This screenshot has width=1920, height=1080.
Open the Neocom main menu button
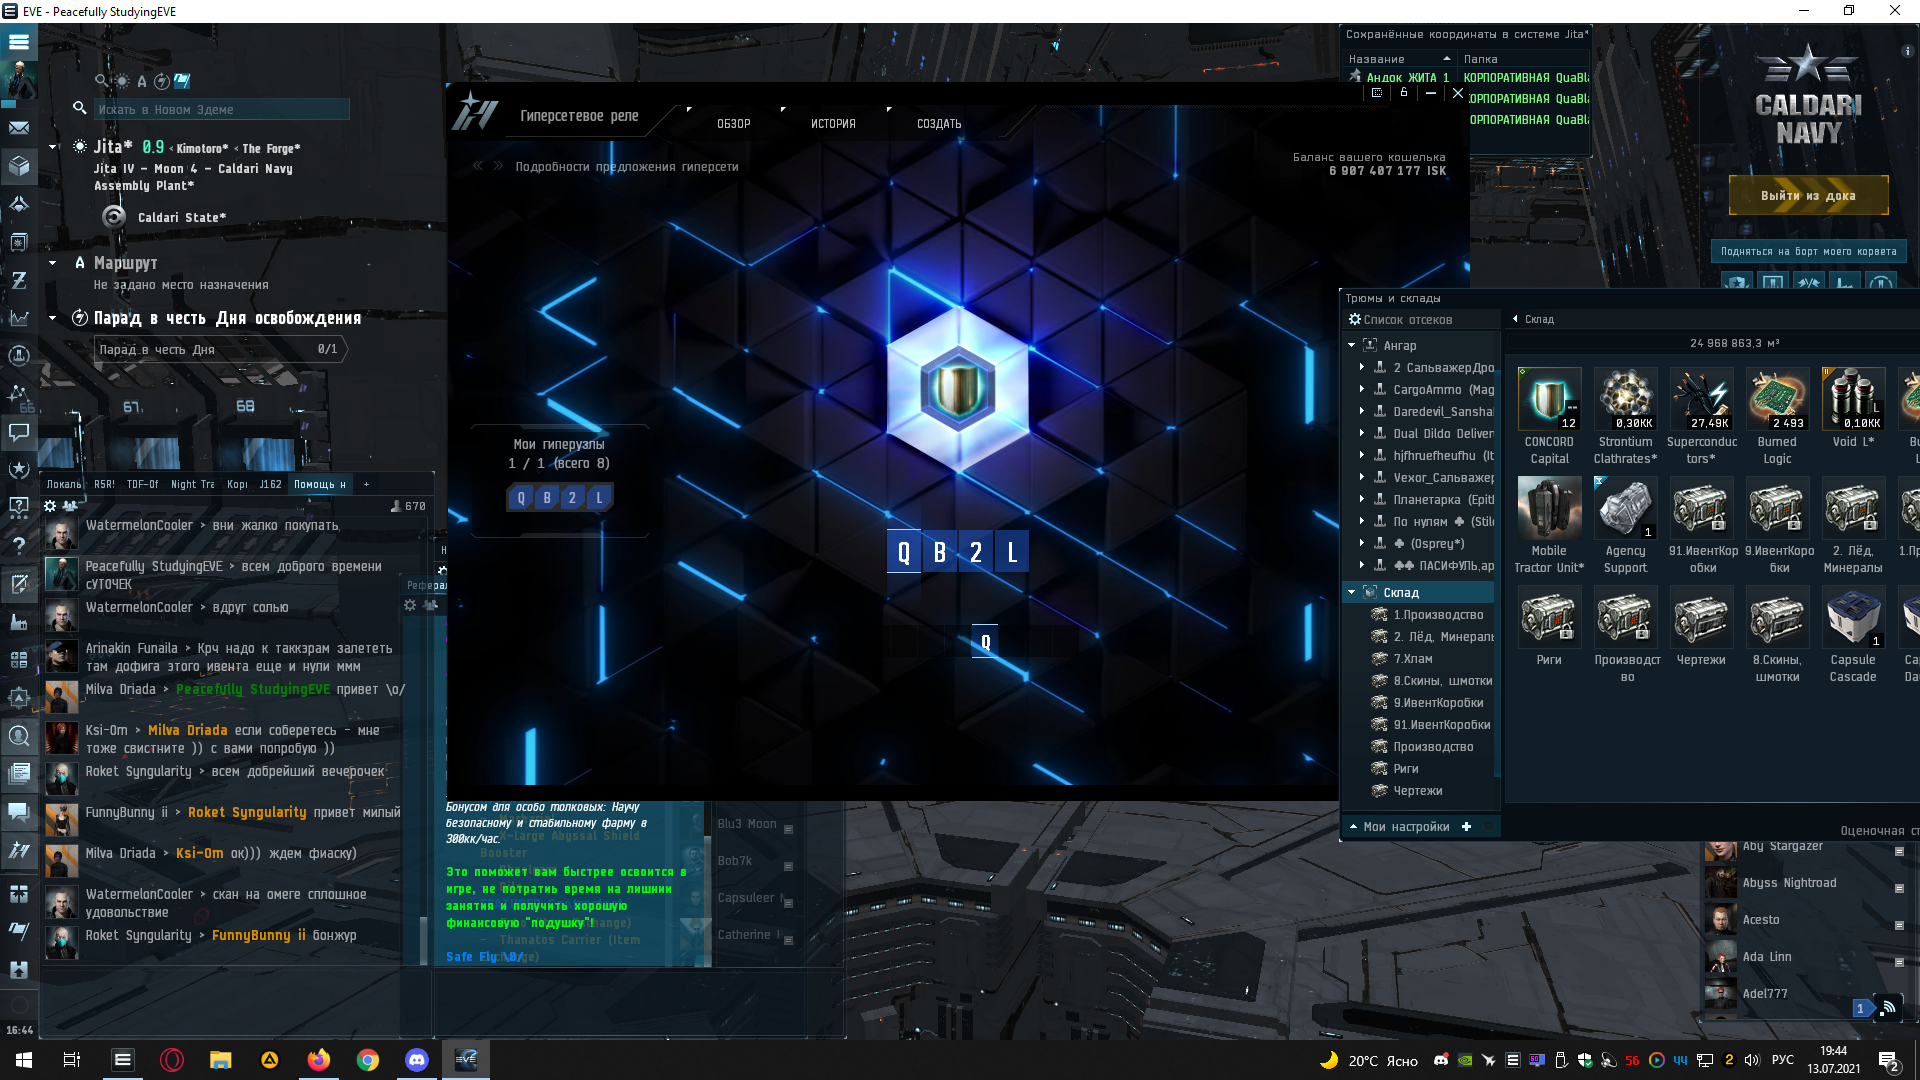18,42
